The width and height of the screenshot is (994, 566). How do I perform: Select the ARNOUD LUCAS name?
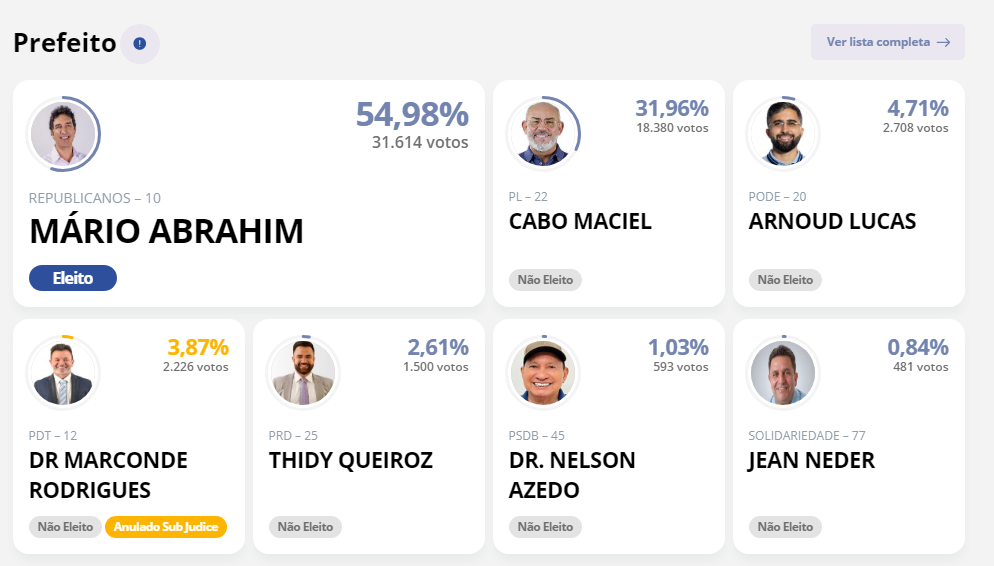click(x=832, y=221)
